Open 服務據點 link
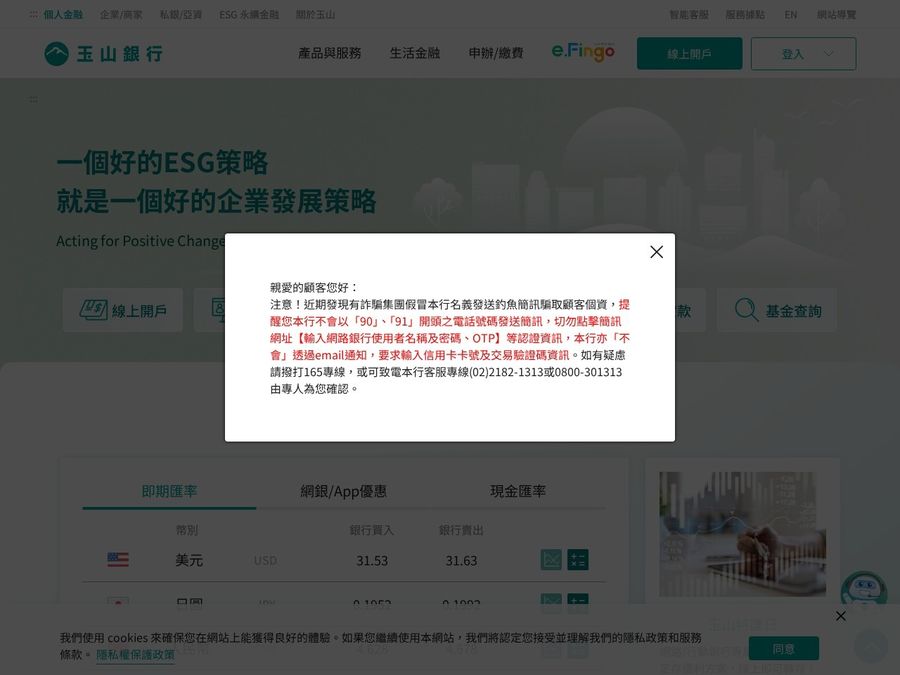The width and height of the screenshot is (900, 675). 745,14
